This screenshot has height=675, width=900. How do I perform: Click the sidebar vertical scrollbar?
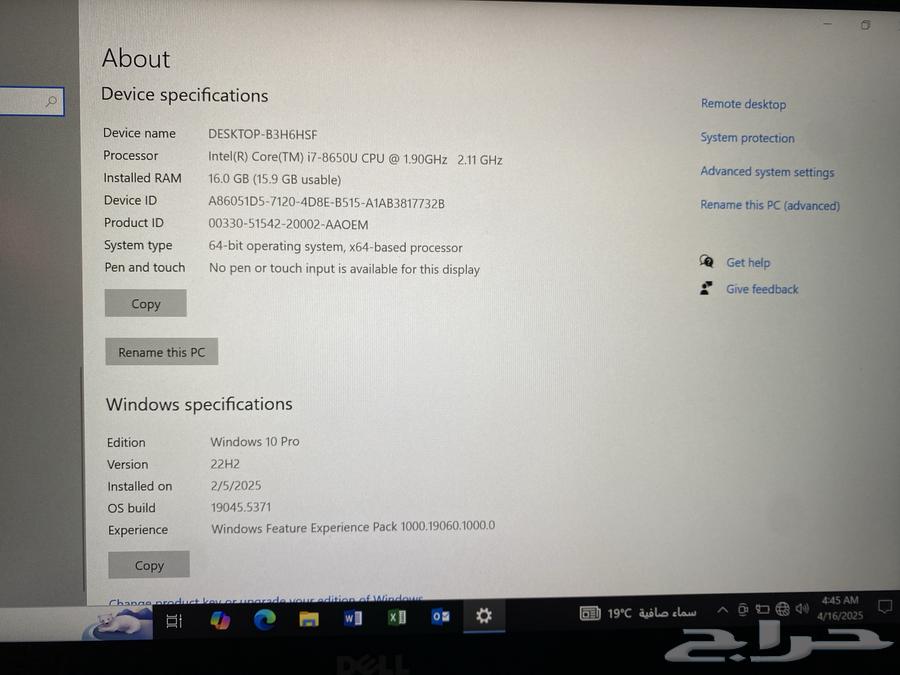pyautogui.click(x=83, y=479)
